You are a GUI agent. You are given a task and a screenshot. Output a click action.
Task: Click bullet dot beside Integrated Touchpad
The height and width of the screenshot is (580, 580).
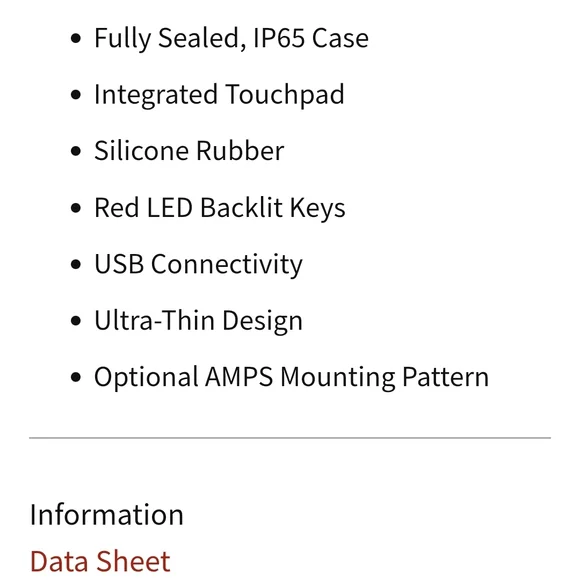pyautogui.click(x=75, y=95)
